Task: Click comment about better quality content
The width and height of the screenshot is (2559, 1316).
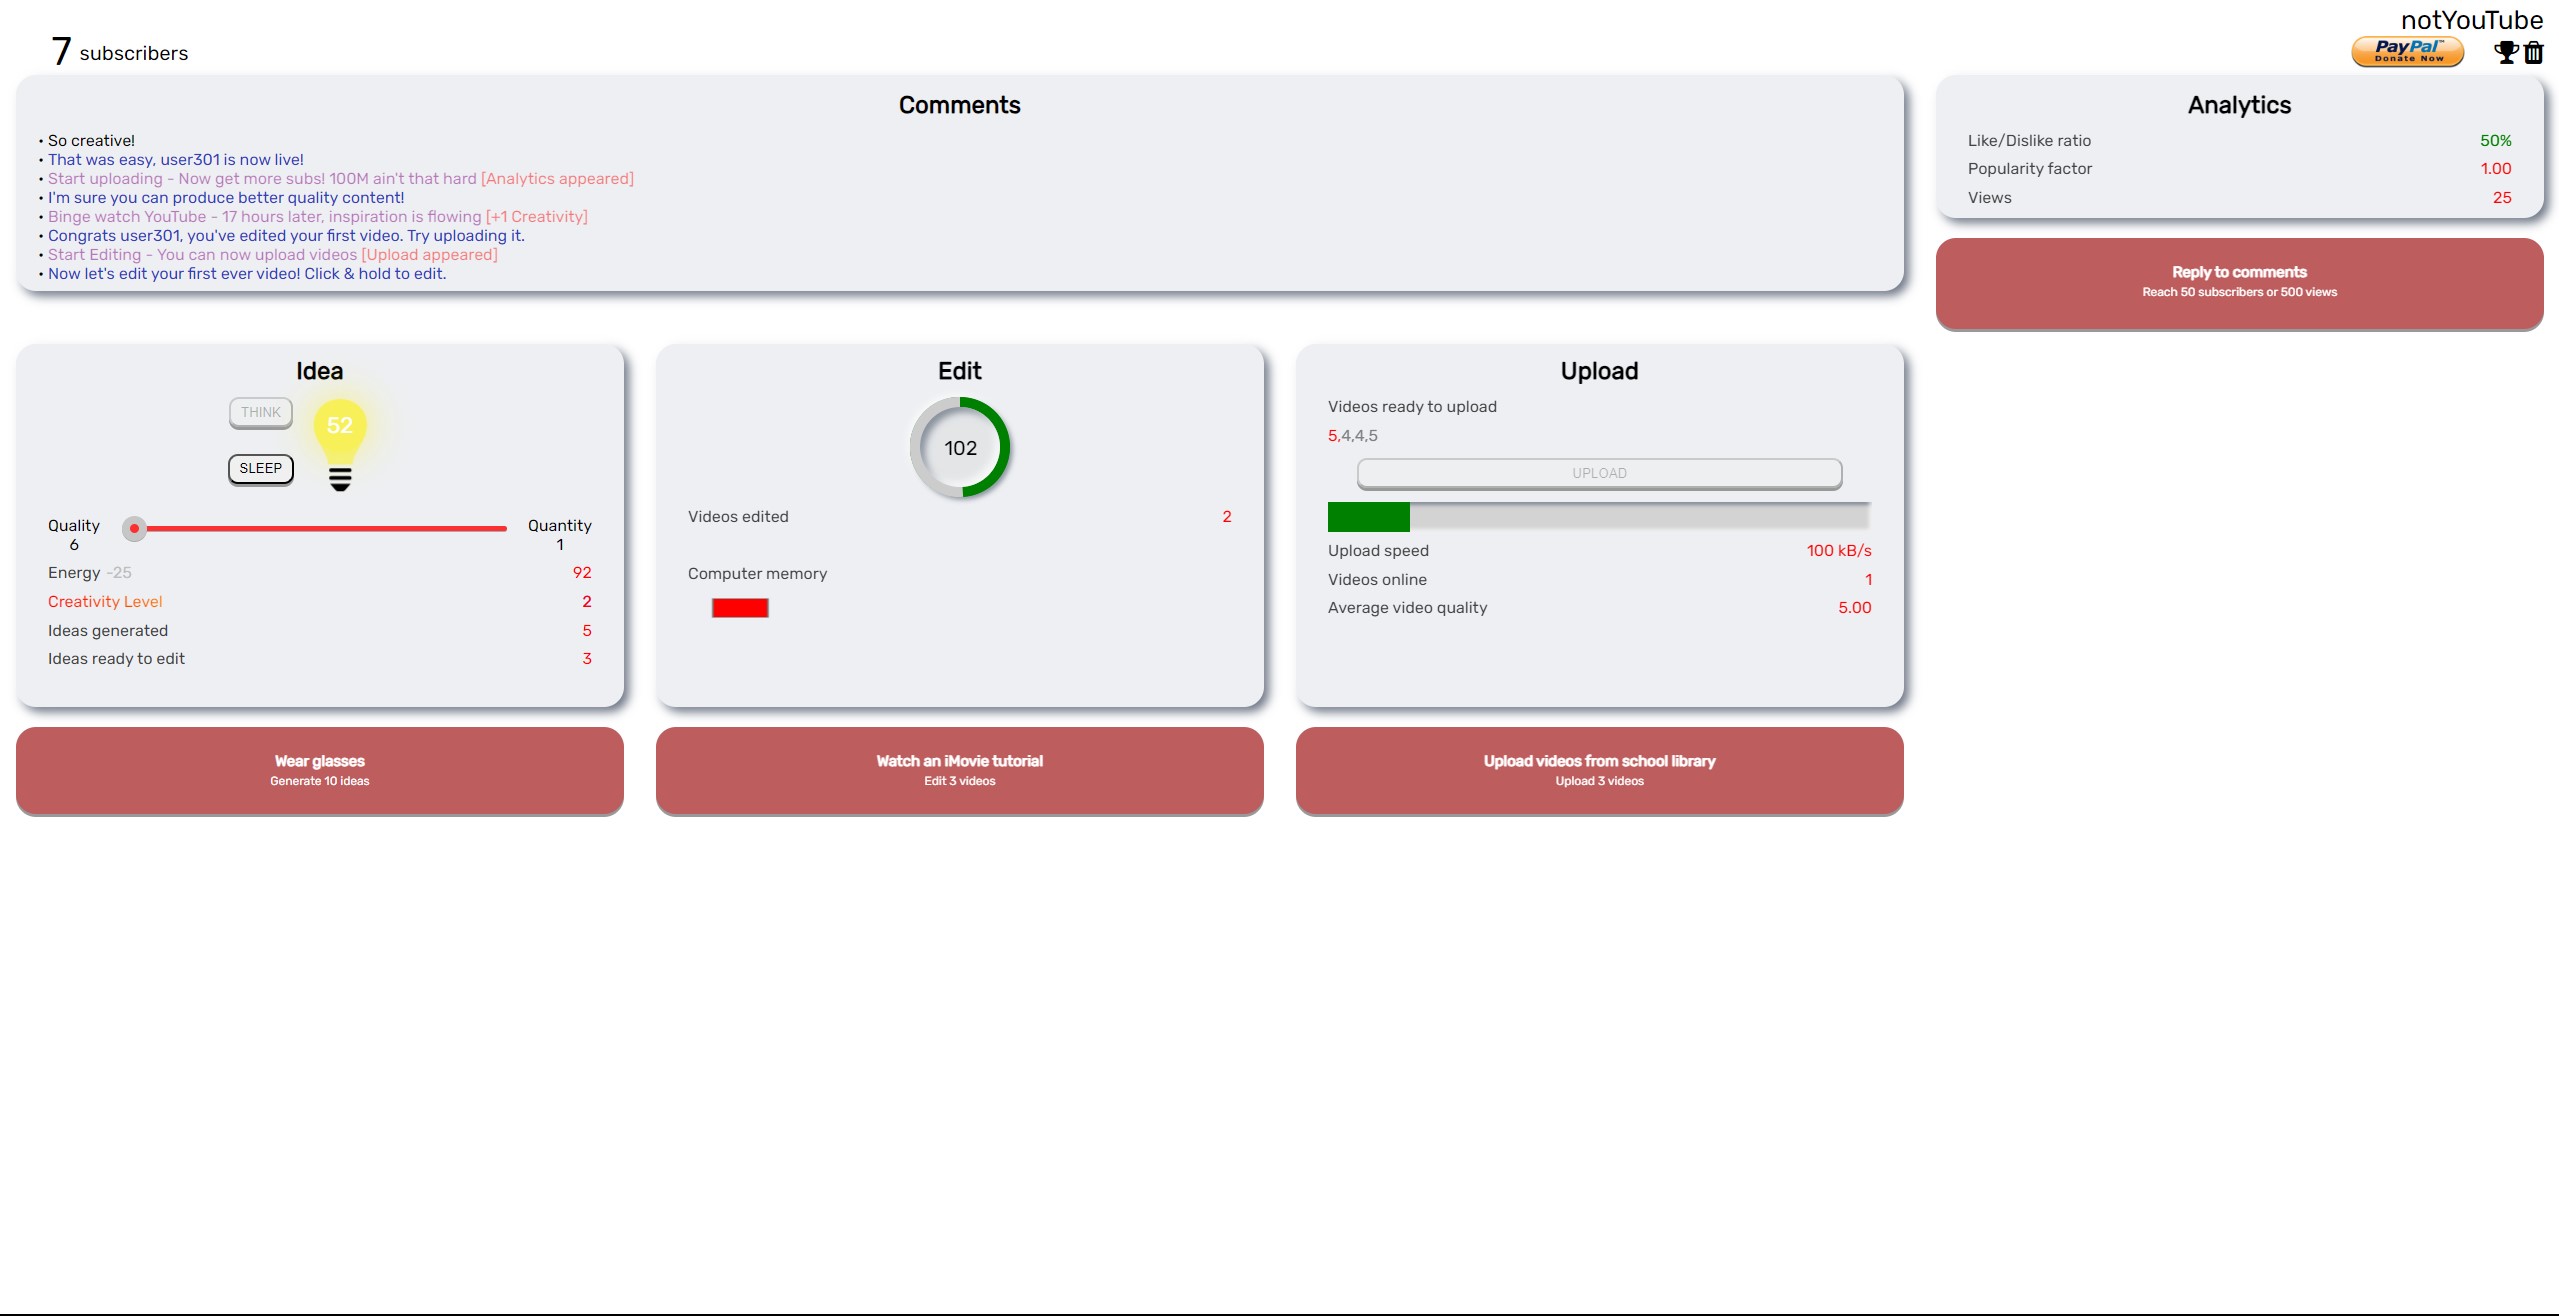Action: coord(226,198)
